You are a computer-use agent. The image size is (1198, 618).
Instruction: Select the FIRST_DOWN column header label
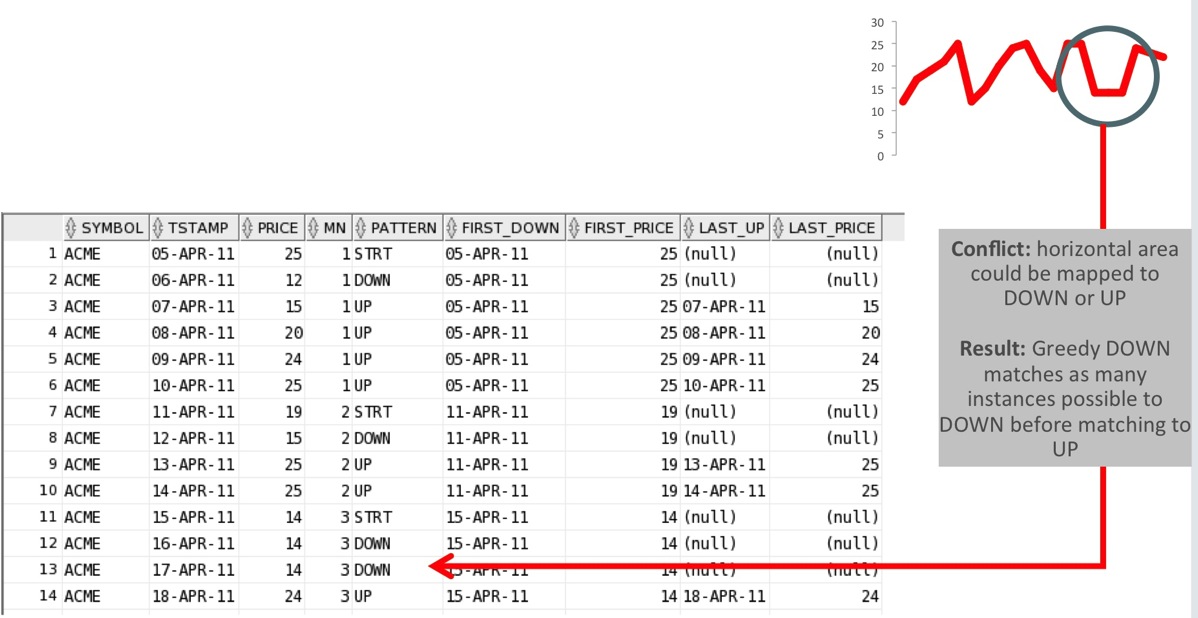(510, 227)
